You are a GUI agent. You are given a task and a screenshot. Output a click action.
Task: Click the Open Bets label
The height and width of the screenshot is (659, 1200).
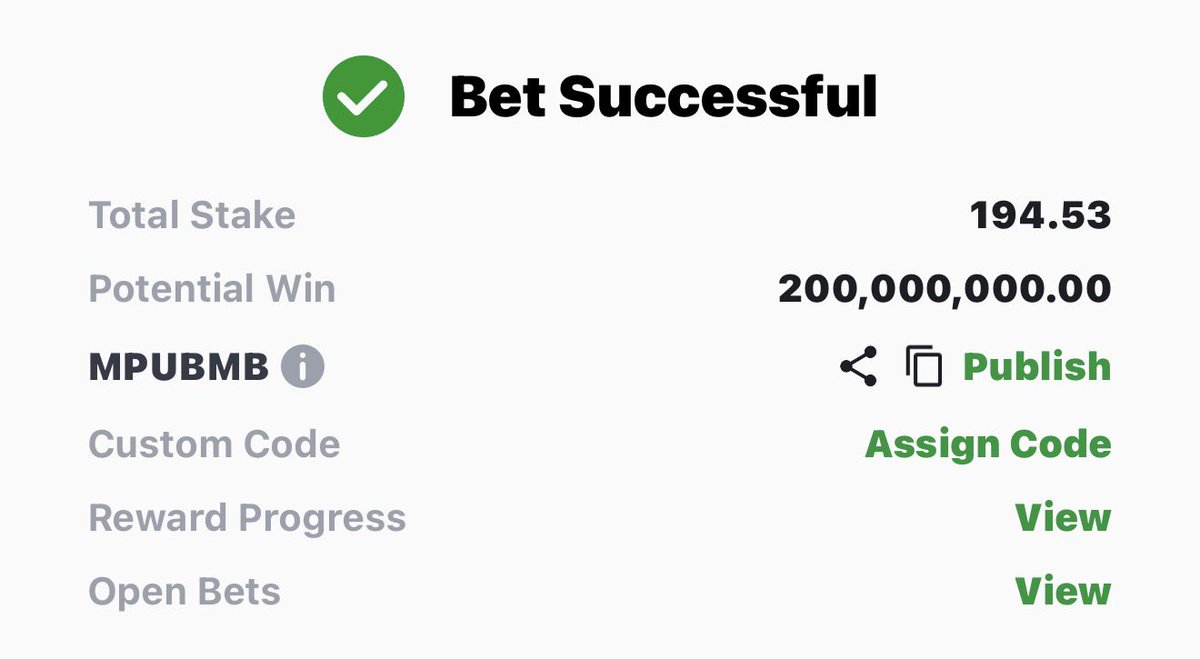coord(185,592)
